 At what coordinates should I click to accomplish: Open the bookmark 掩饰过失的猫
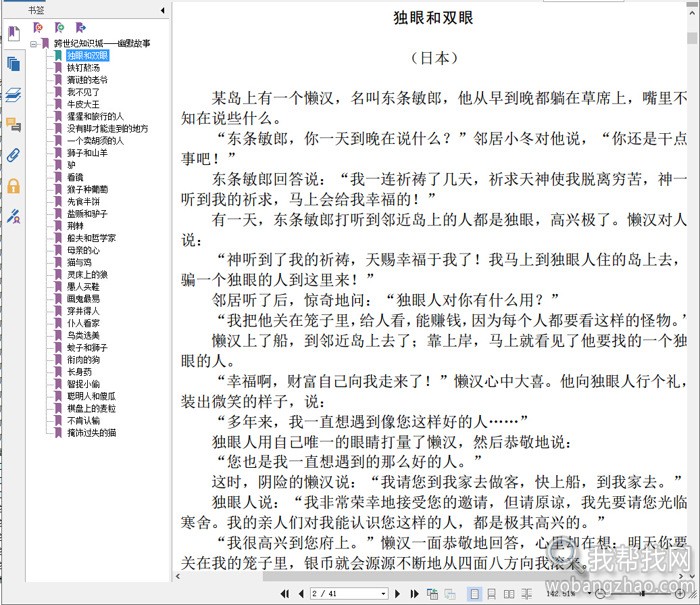(92, 432)
